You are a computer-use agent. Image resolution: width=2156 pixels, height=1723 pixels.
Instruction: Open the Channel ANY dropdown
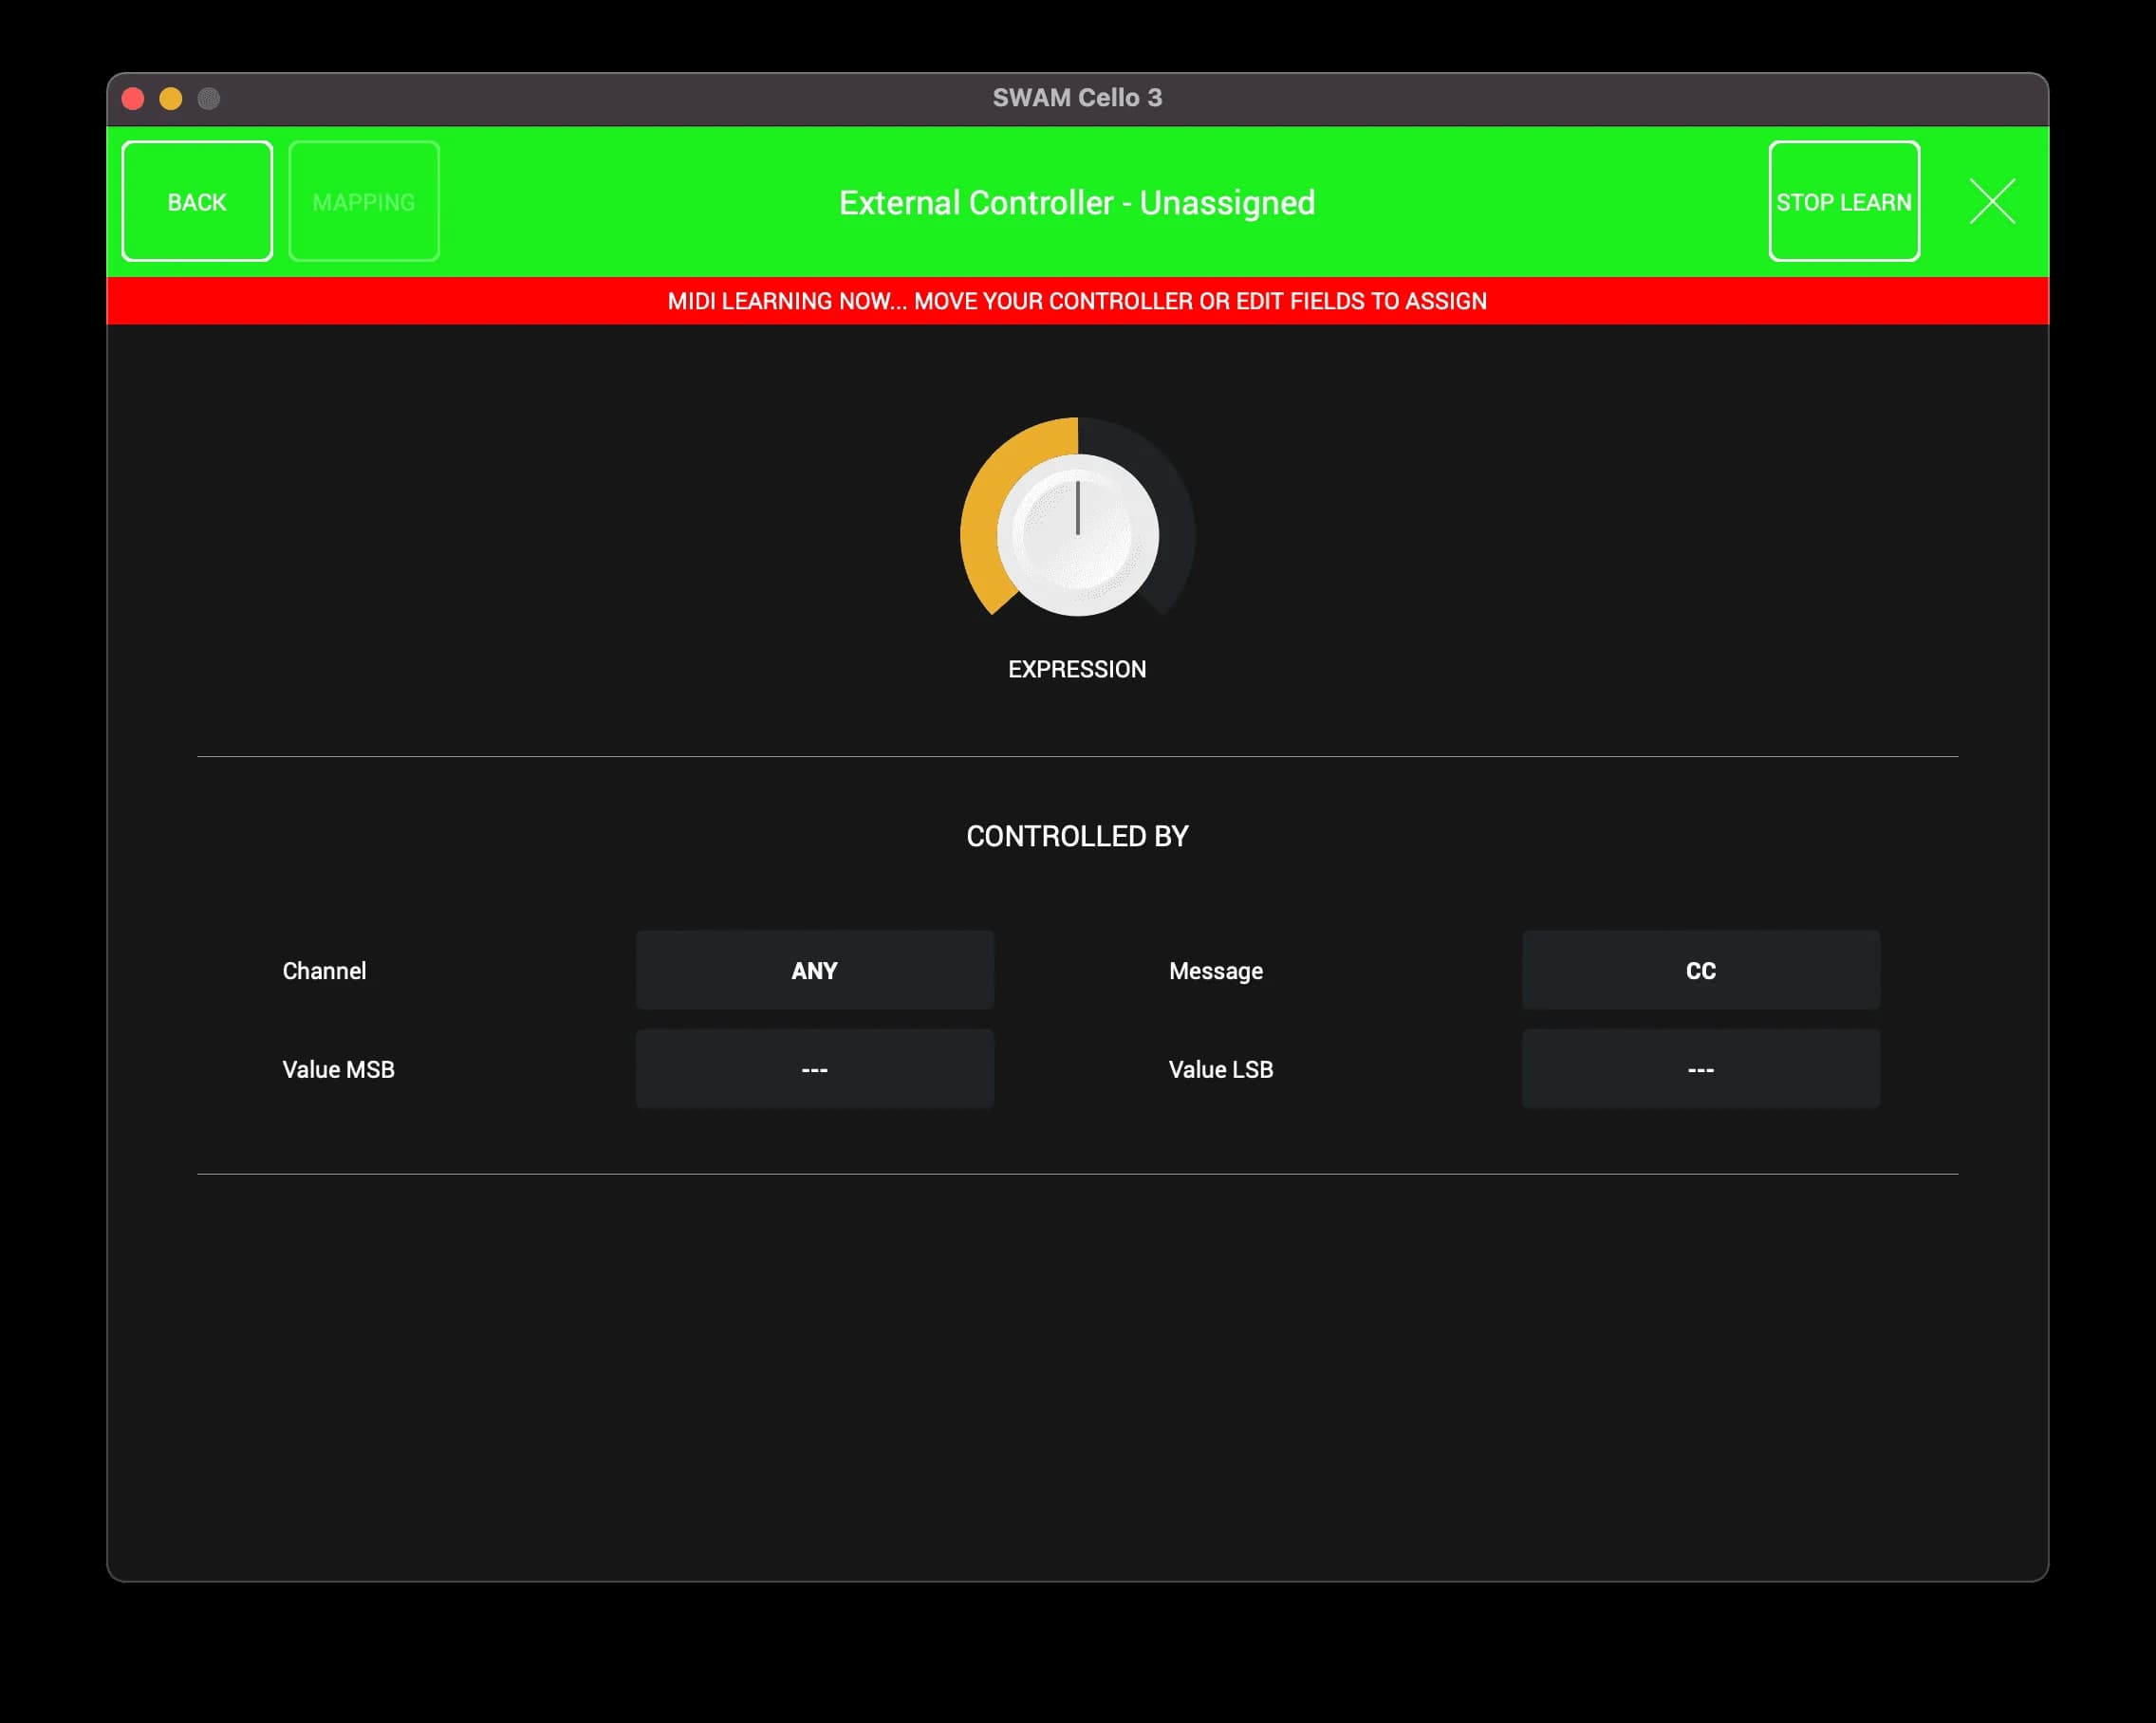tap(814, 970)
